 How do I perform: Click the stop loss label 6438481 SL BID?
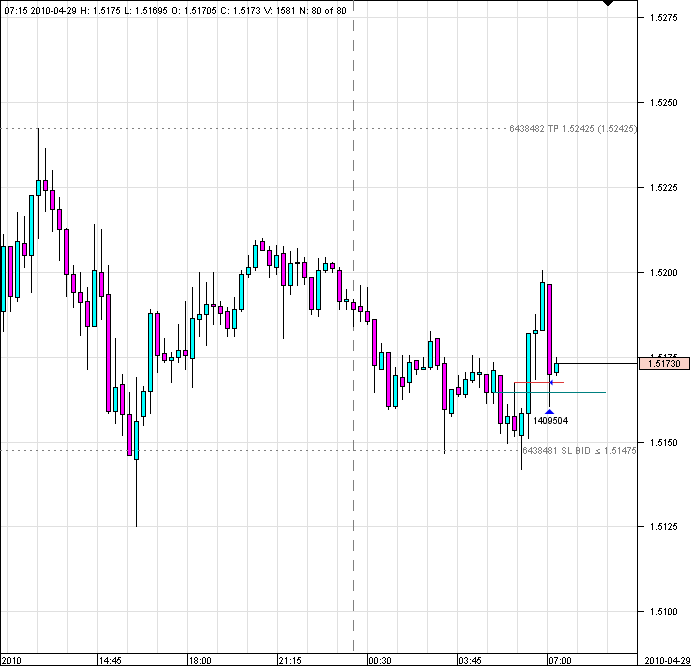[x=579, y=450]
